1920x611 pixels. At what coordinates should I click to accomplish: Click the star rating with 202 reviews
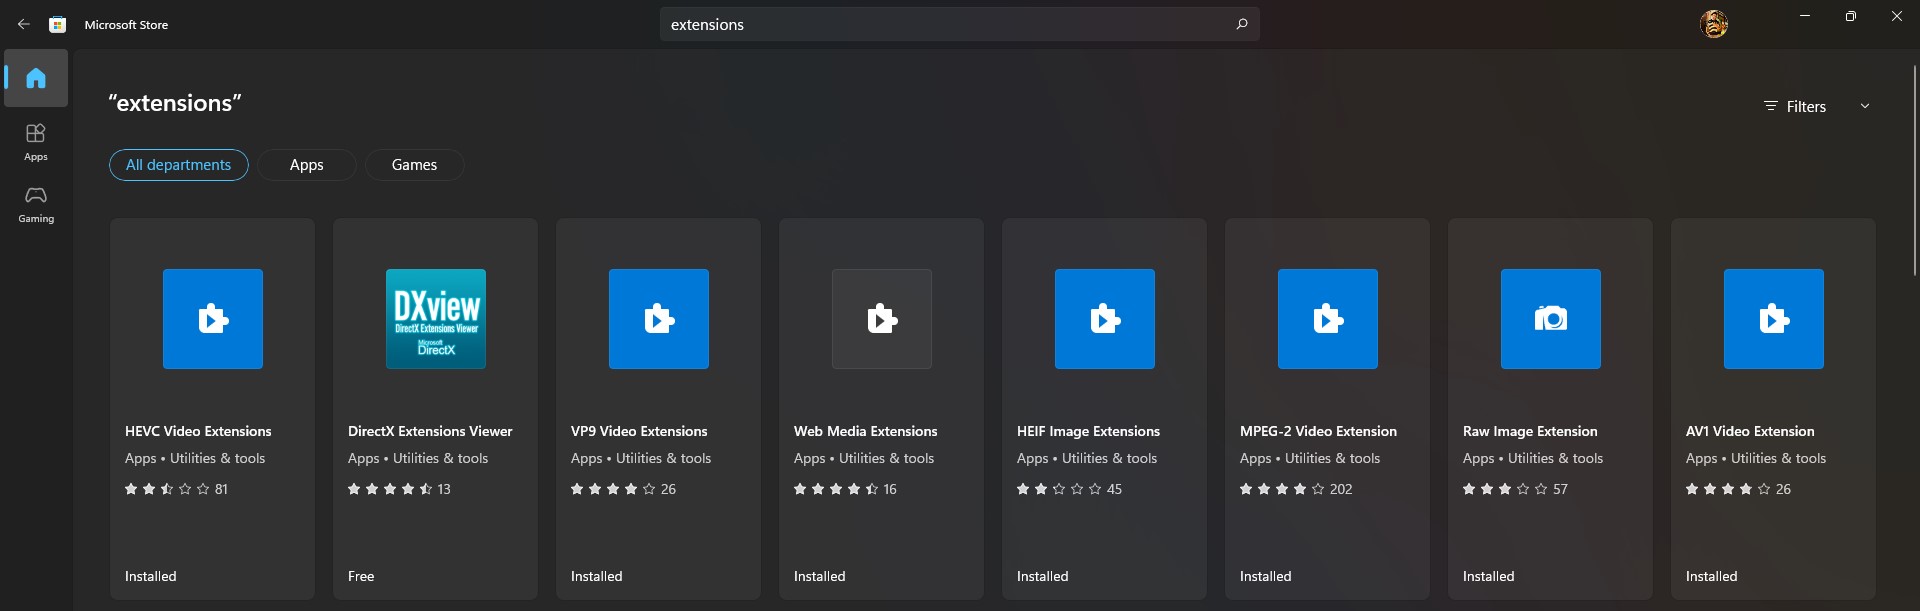click(1296, 489)
